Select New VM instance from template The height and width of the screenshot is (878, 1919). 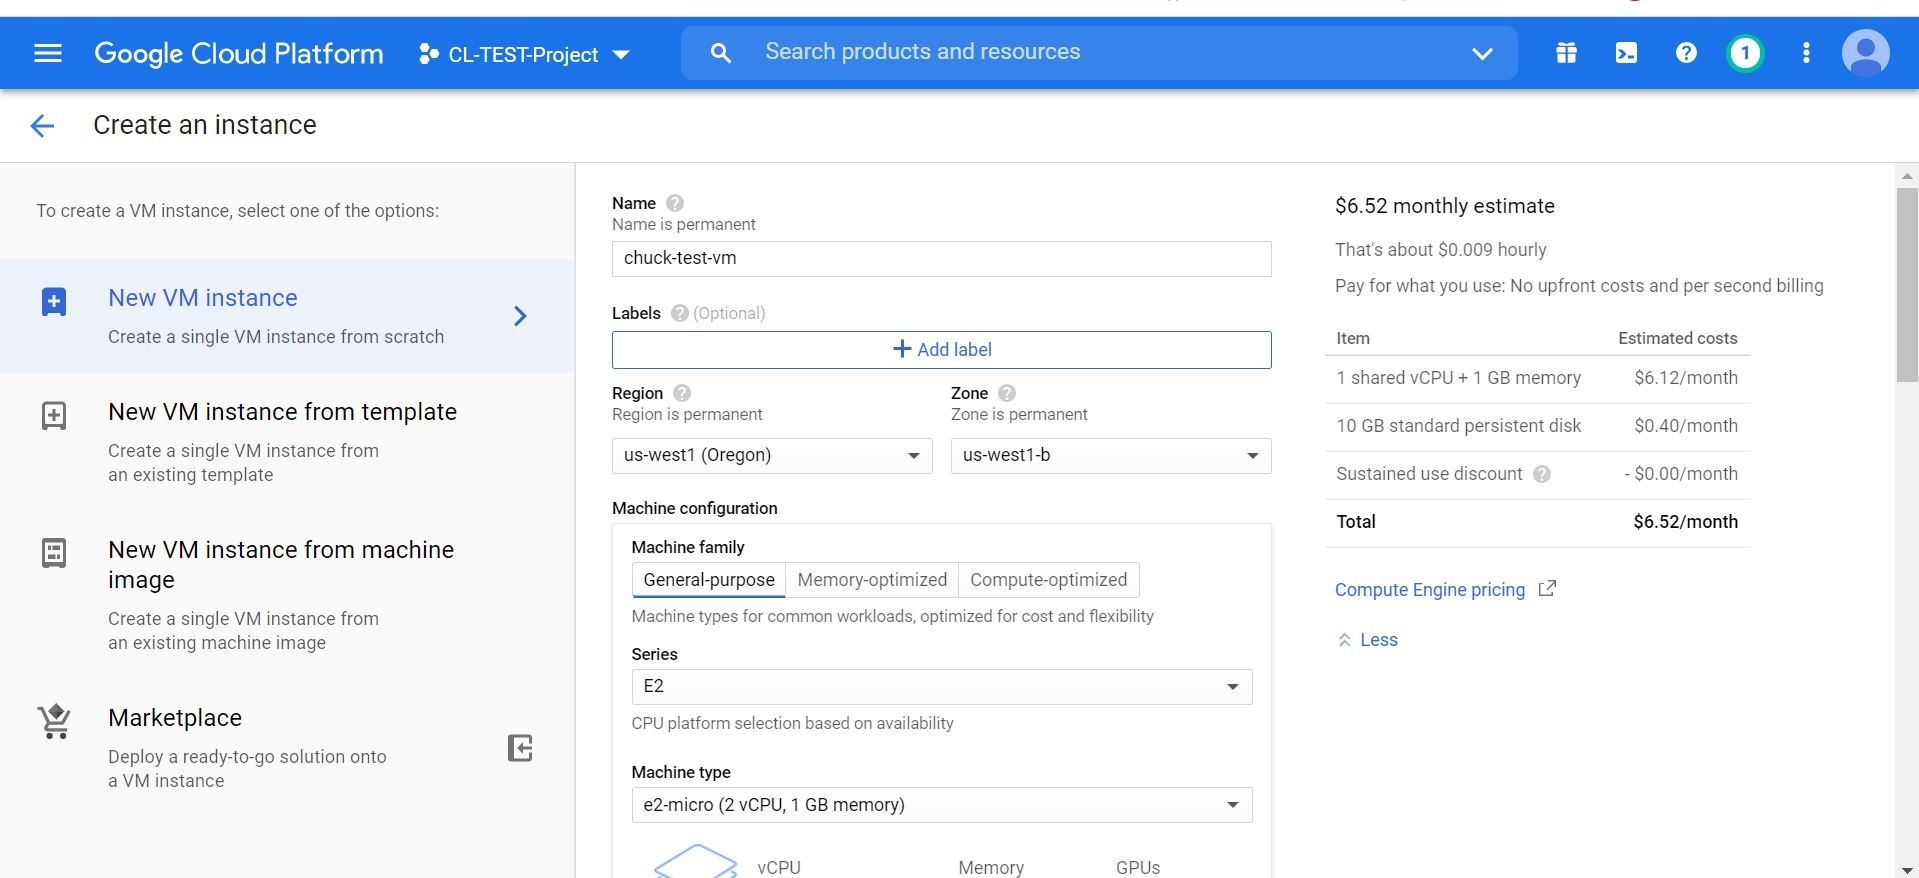[287, 442]
